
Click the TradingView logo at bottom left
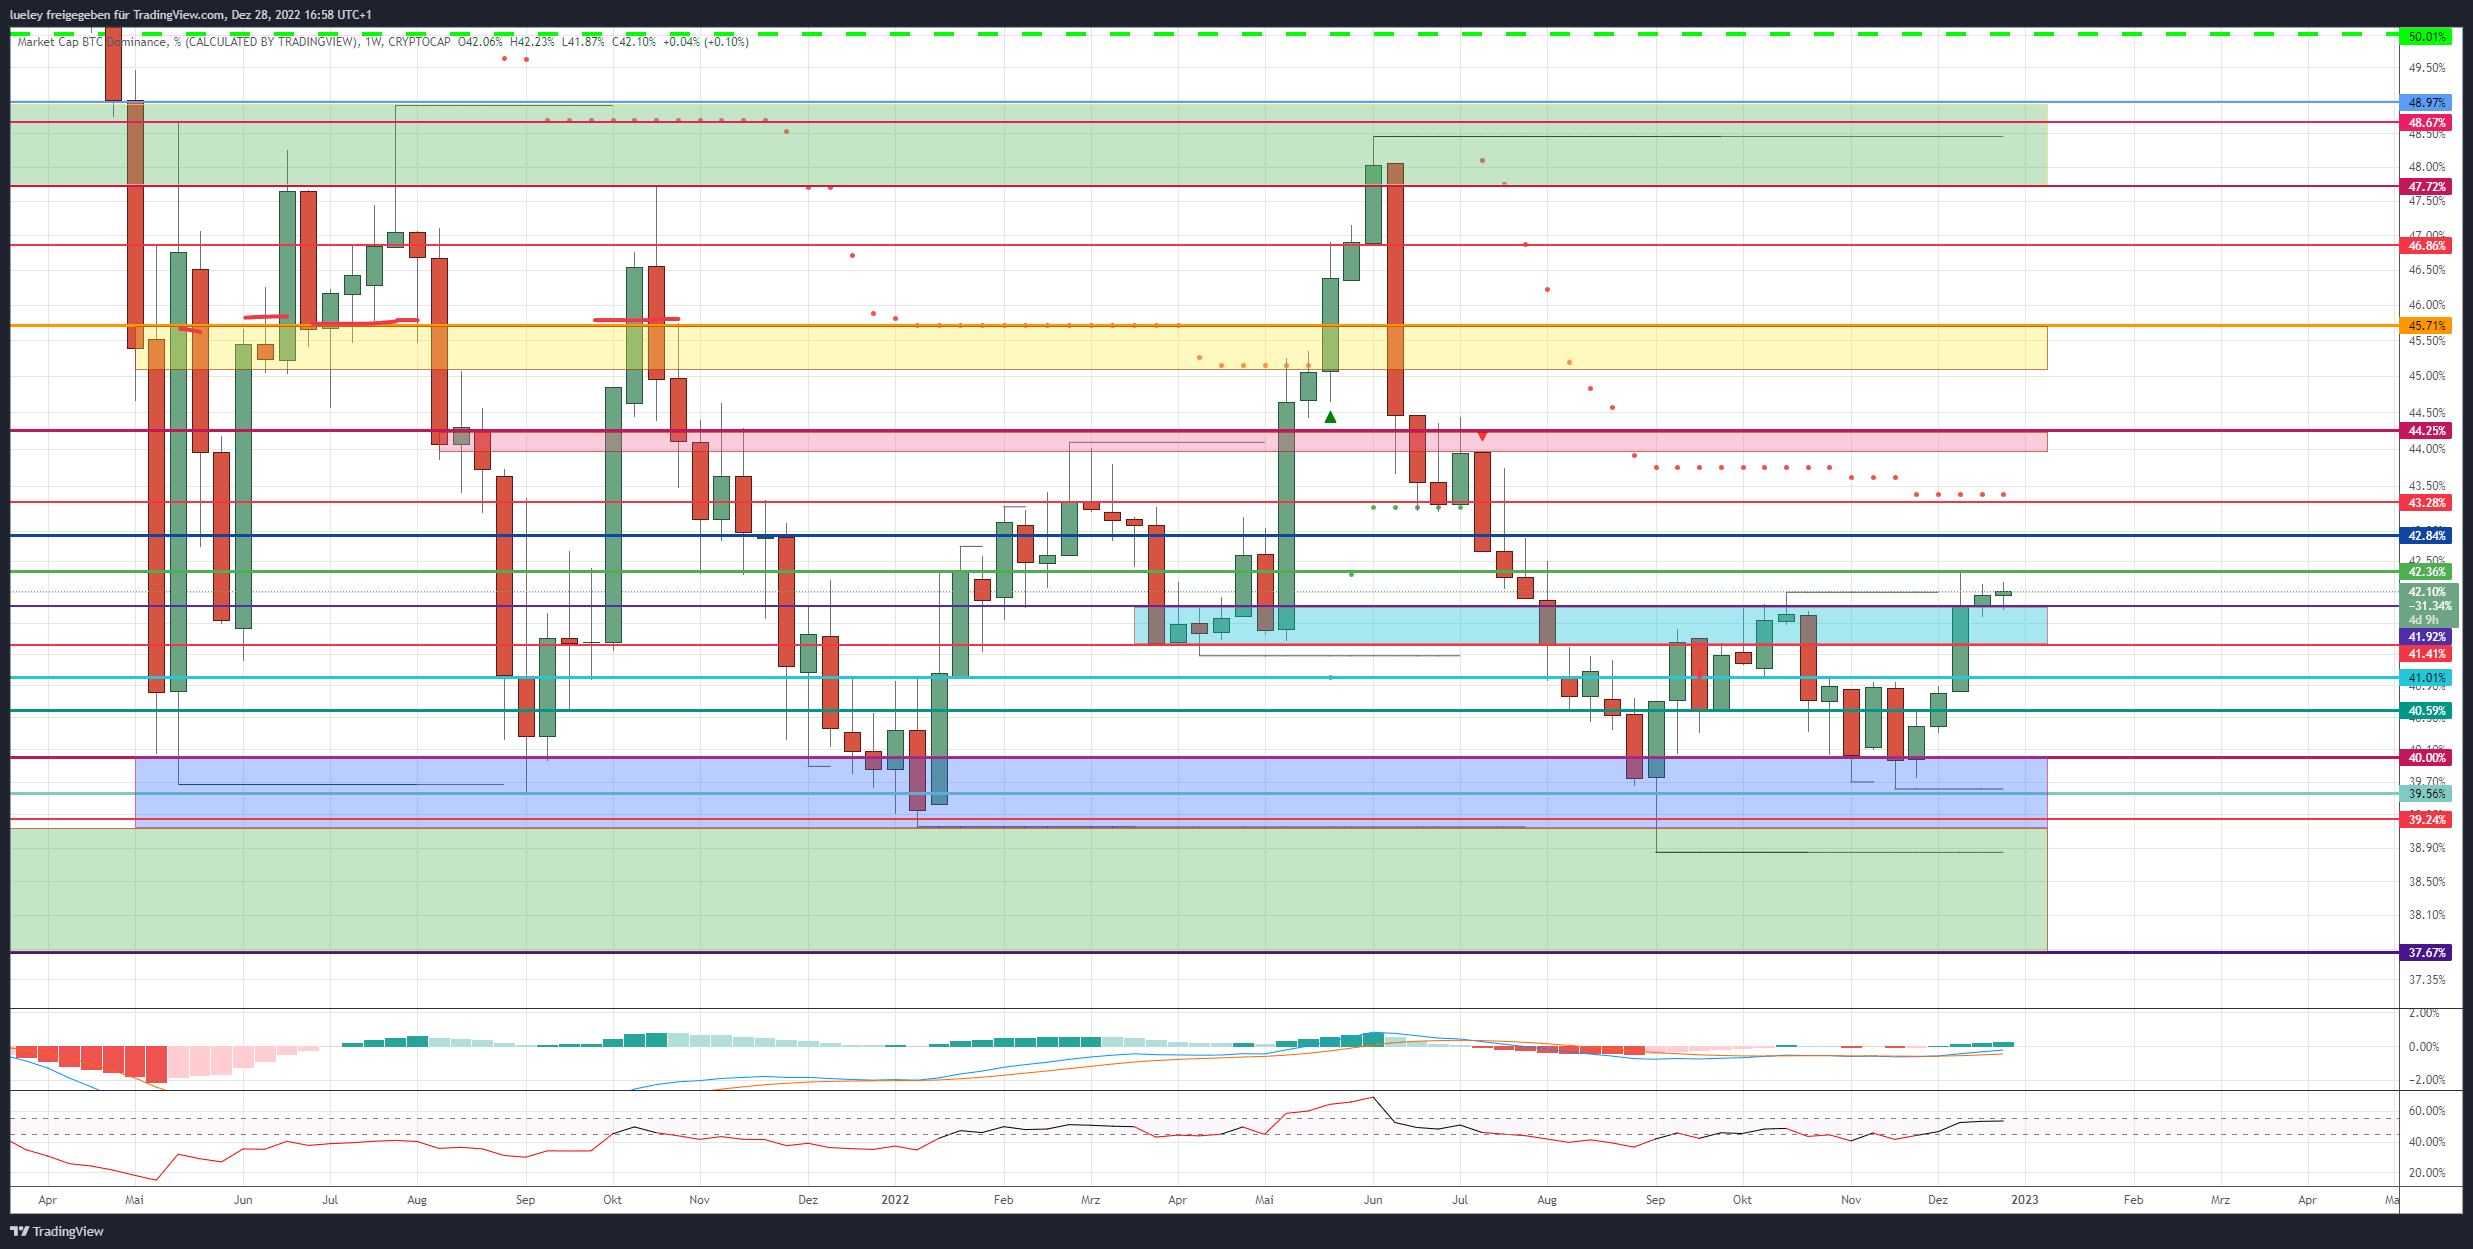(x=57, y=1231)
